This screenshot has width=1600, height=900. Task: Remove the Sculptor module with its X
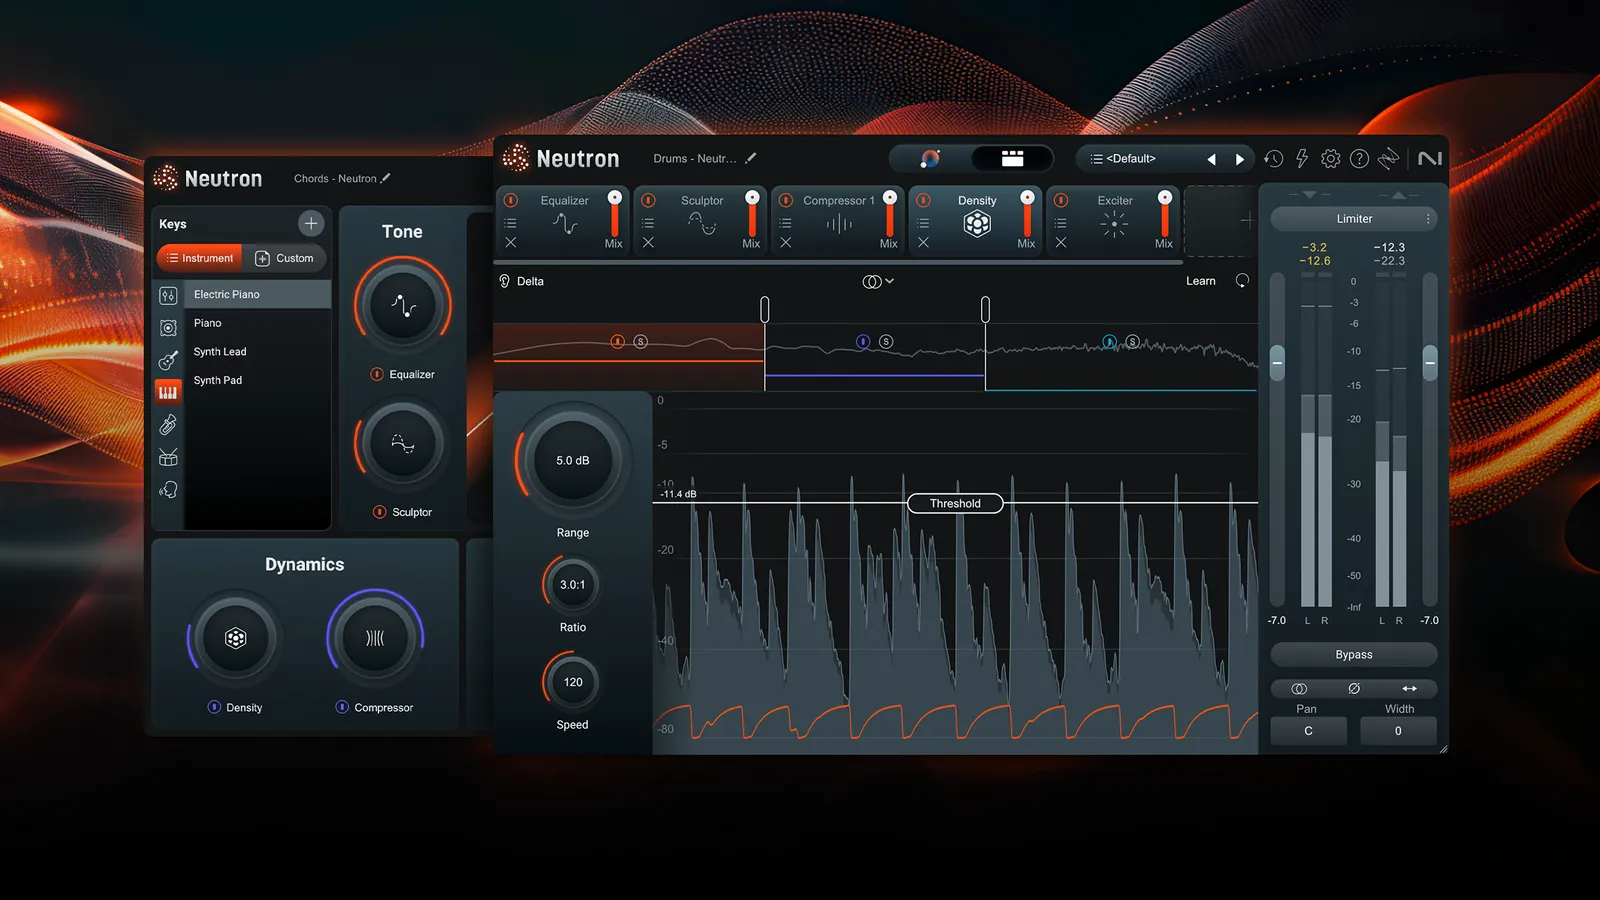[x=648, y=243]
